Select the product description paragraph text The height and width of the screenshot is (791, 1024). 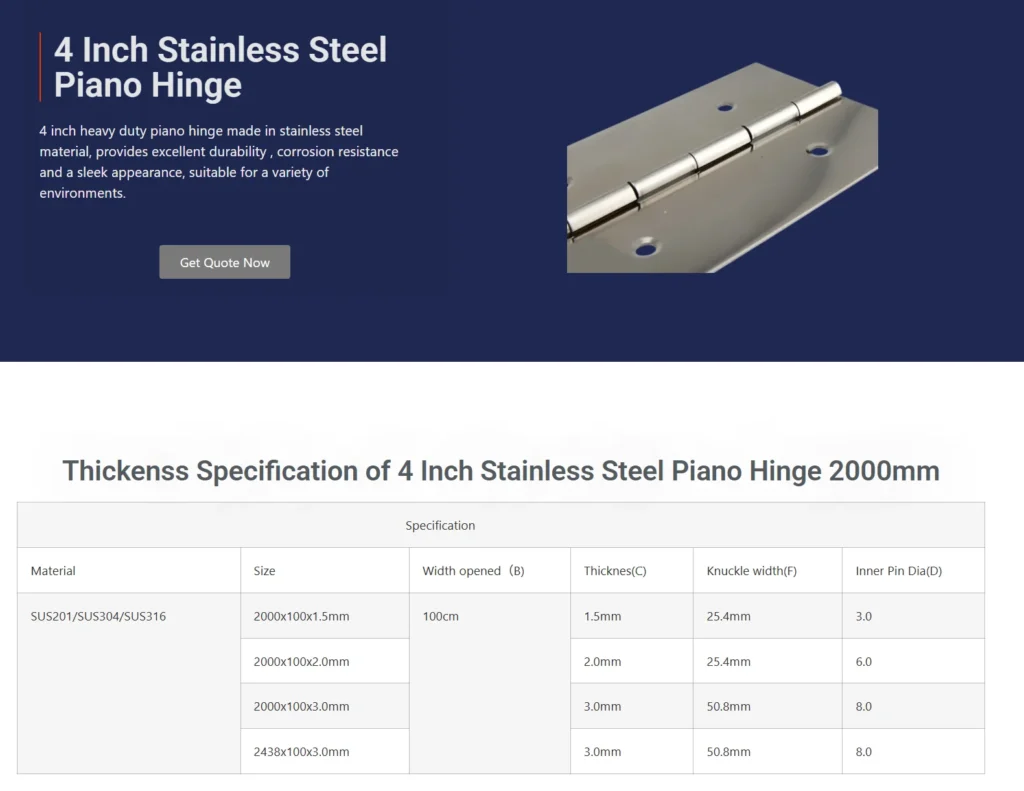[x=218, y=162]
